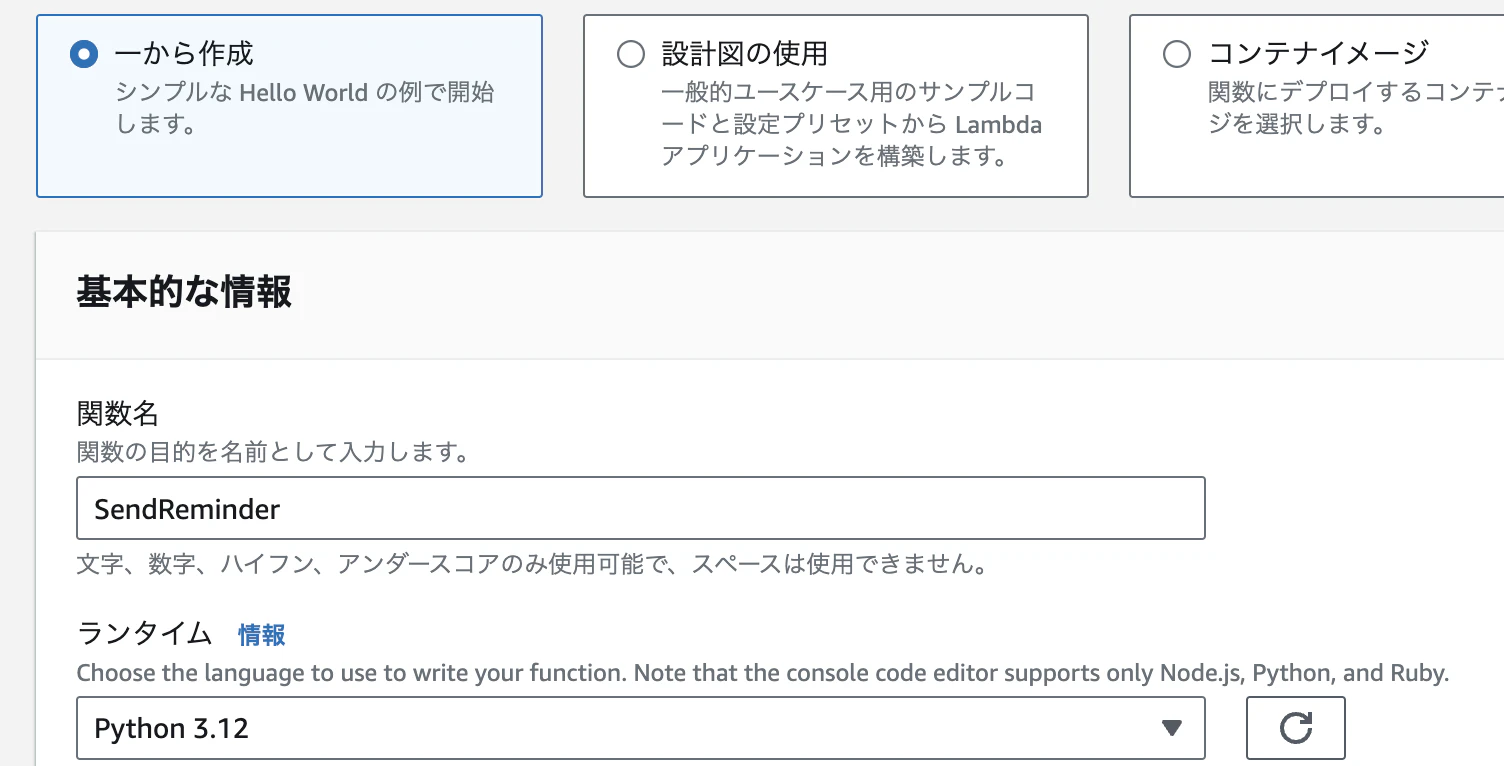The width and height of the screenshot is (1504, 766).
Task: Choose the 設計図の使用 radio option
Action: (x=631, y=54)
